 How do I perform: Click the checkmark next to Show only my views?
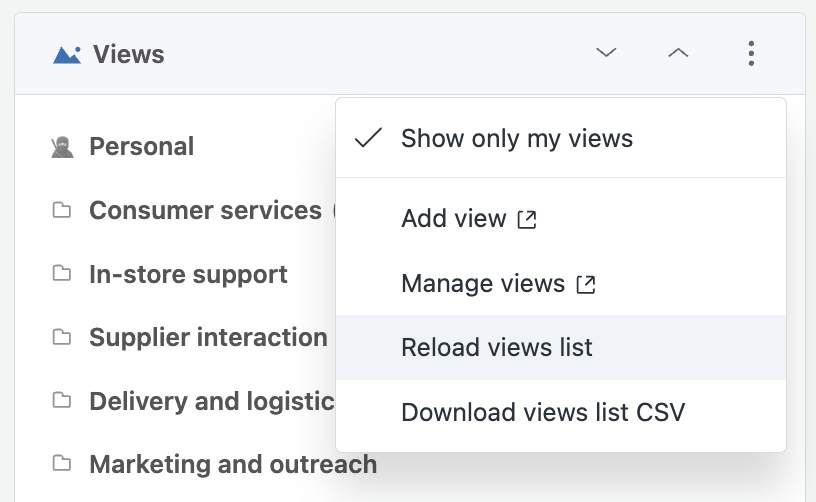coord(368,138)
